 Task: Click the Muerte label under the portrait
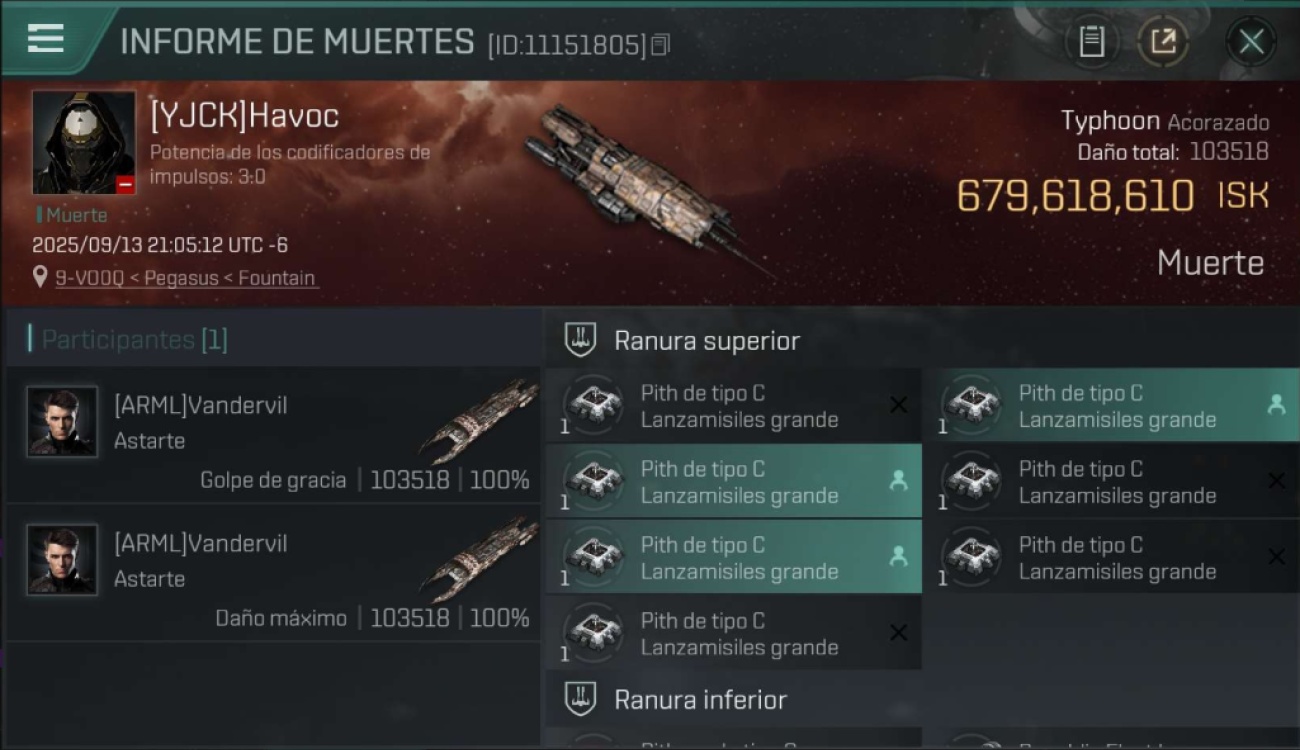[x=72, y=215]
